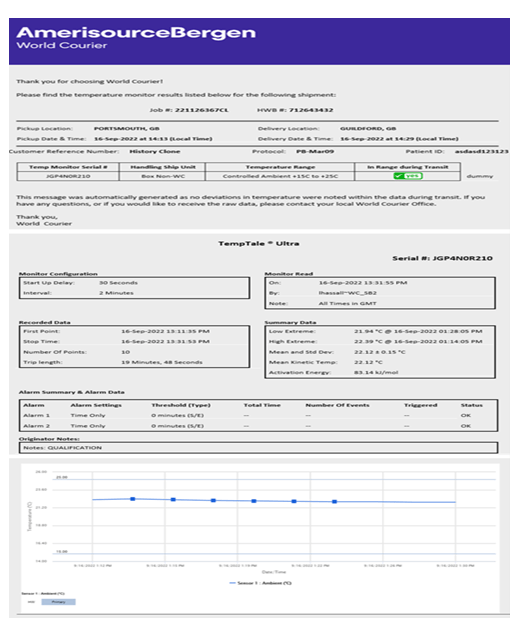
Task: Click Trip length 19 Minutes, 48 Seconds
Action: pos(162,362)
